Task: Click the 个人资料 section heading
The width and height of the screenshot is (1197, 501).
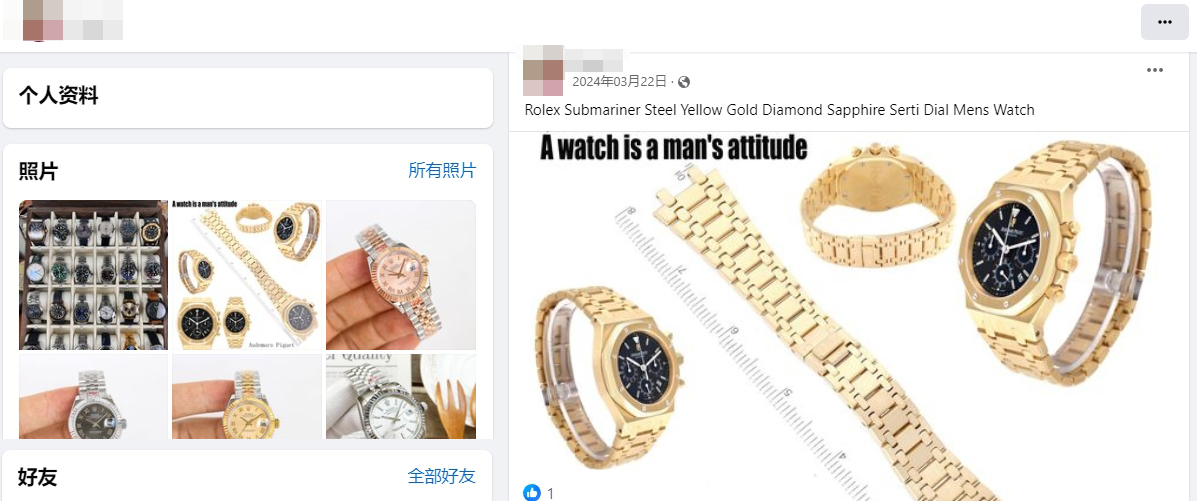Action: 58,96
